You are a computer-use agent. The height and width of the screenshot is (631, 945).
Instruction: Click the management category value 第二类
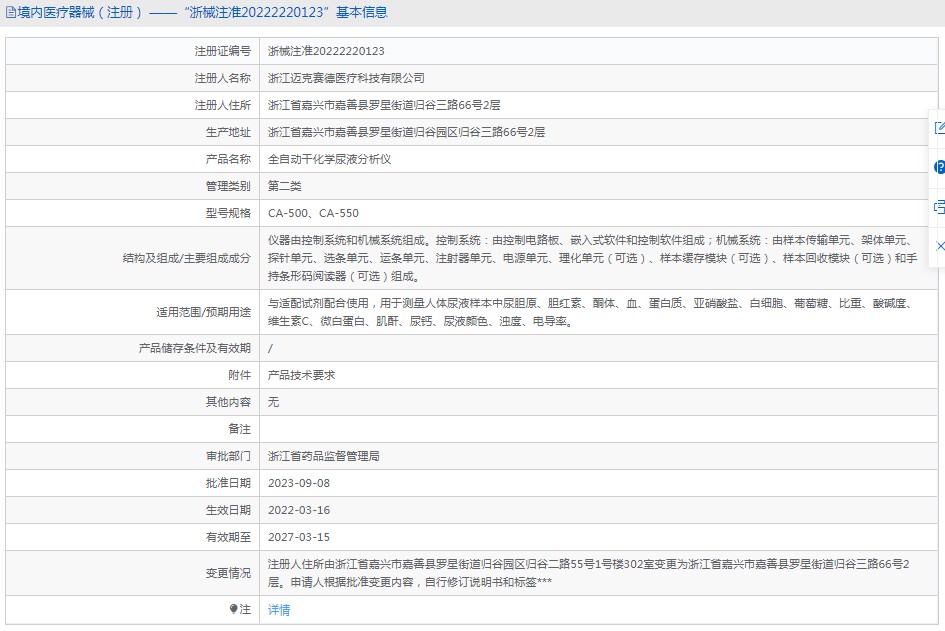tap(284, 186)
